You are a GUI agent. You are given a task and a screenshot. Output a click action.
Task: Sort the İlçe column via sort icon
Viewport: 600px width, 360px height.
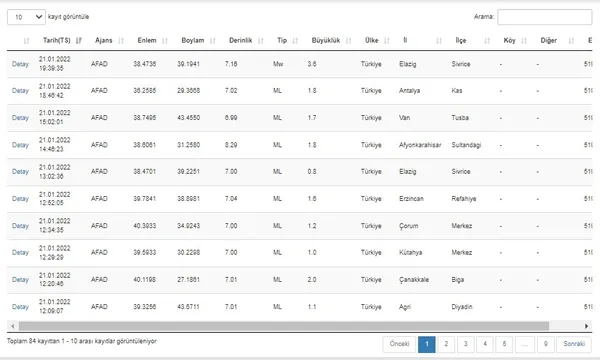pos(487,41)
